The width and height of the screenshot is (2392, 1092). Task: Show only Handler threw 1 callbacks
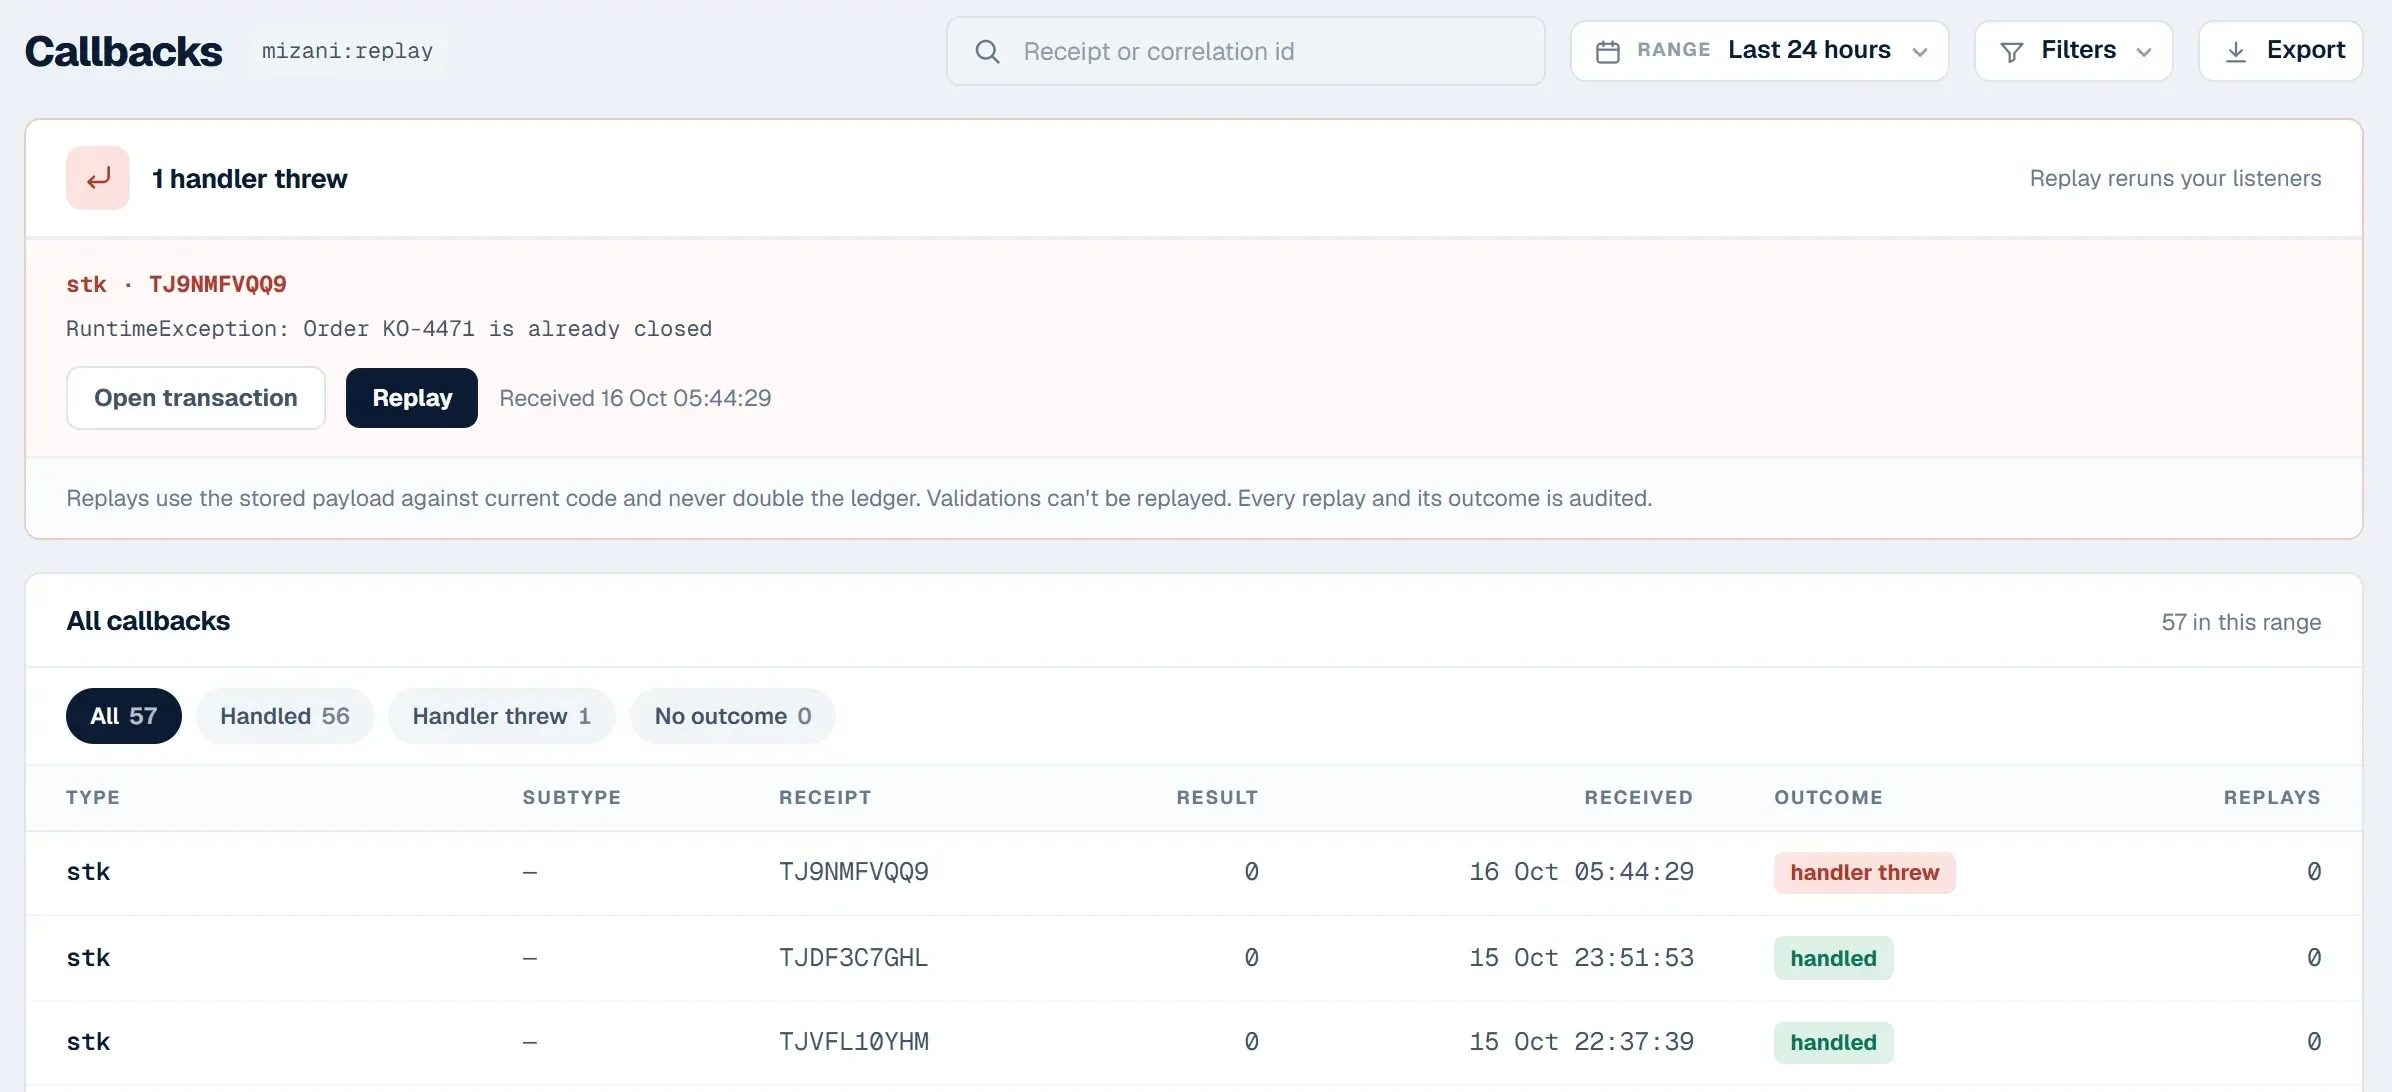(x=502, y=716)
